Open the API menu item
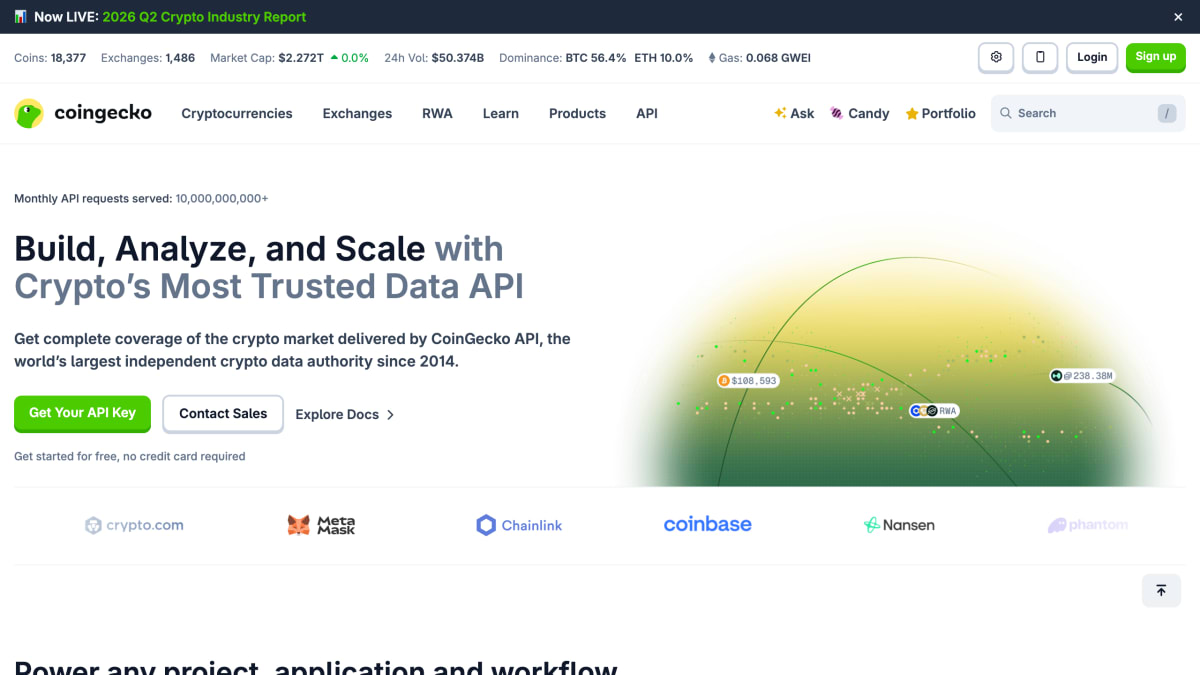Screen dimensions: 1200x675 [x=647, y=114]
